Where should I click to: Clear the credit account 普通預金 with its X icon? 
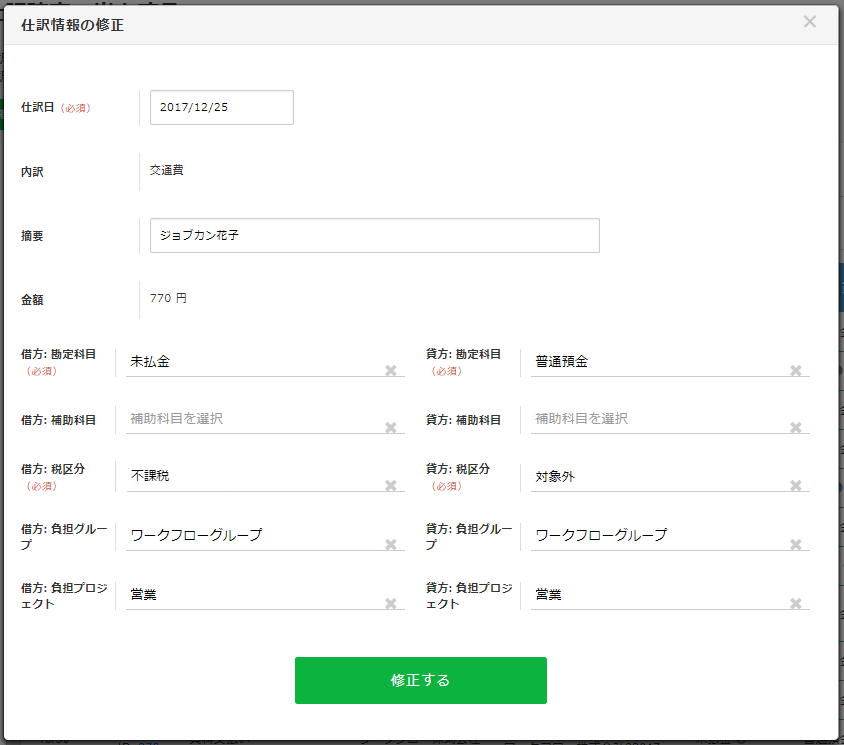click(796, 370)
